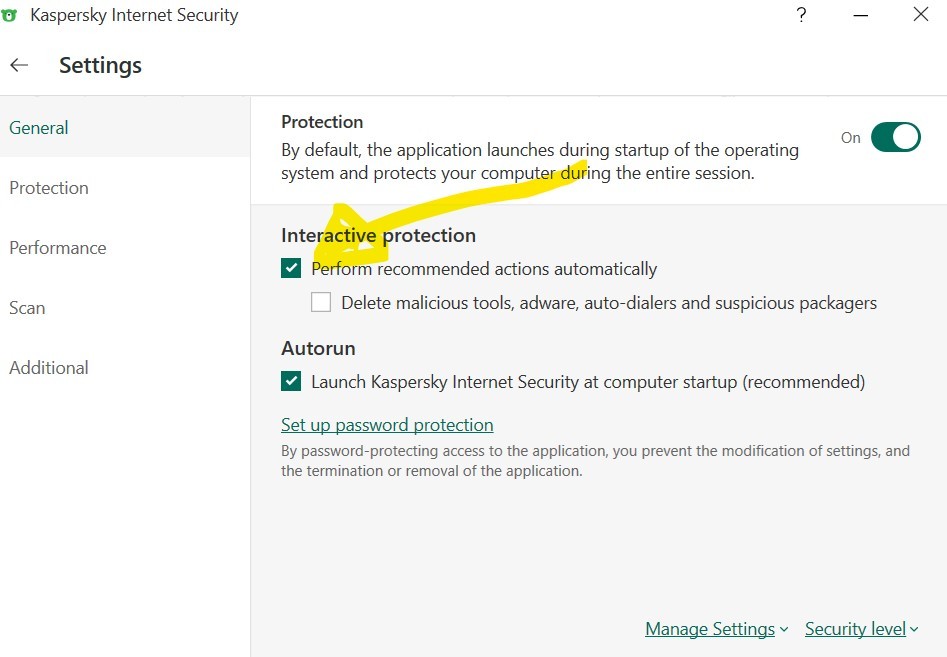Enable Delete malicious tools, adware checkbox
This screenshot has height=657, width=947.
point(321,302)
